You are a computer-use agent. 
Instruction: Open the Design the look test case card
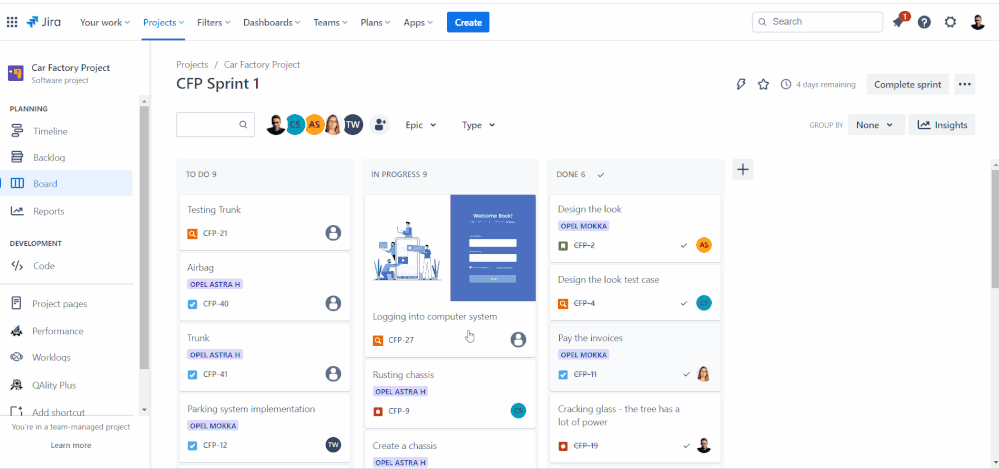click(635, 292)
